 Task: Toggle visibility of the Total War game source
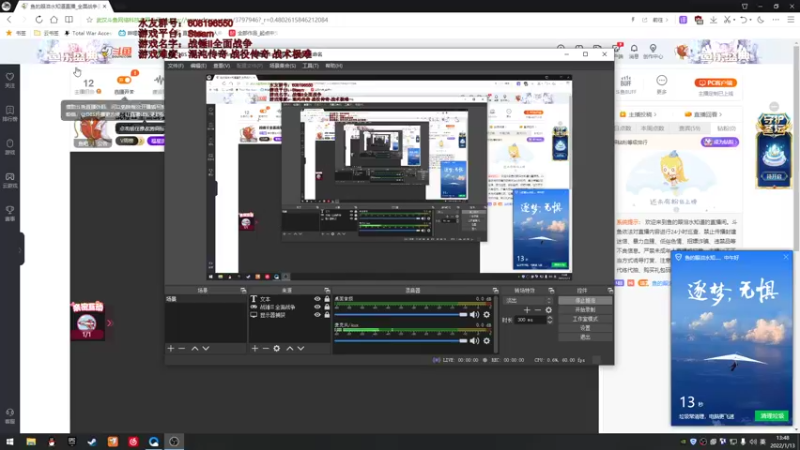[317, 307]
